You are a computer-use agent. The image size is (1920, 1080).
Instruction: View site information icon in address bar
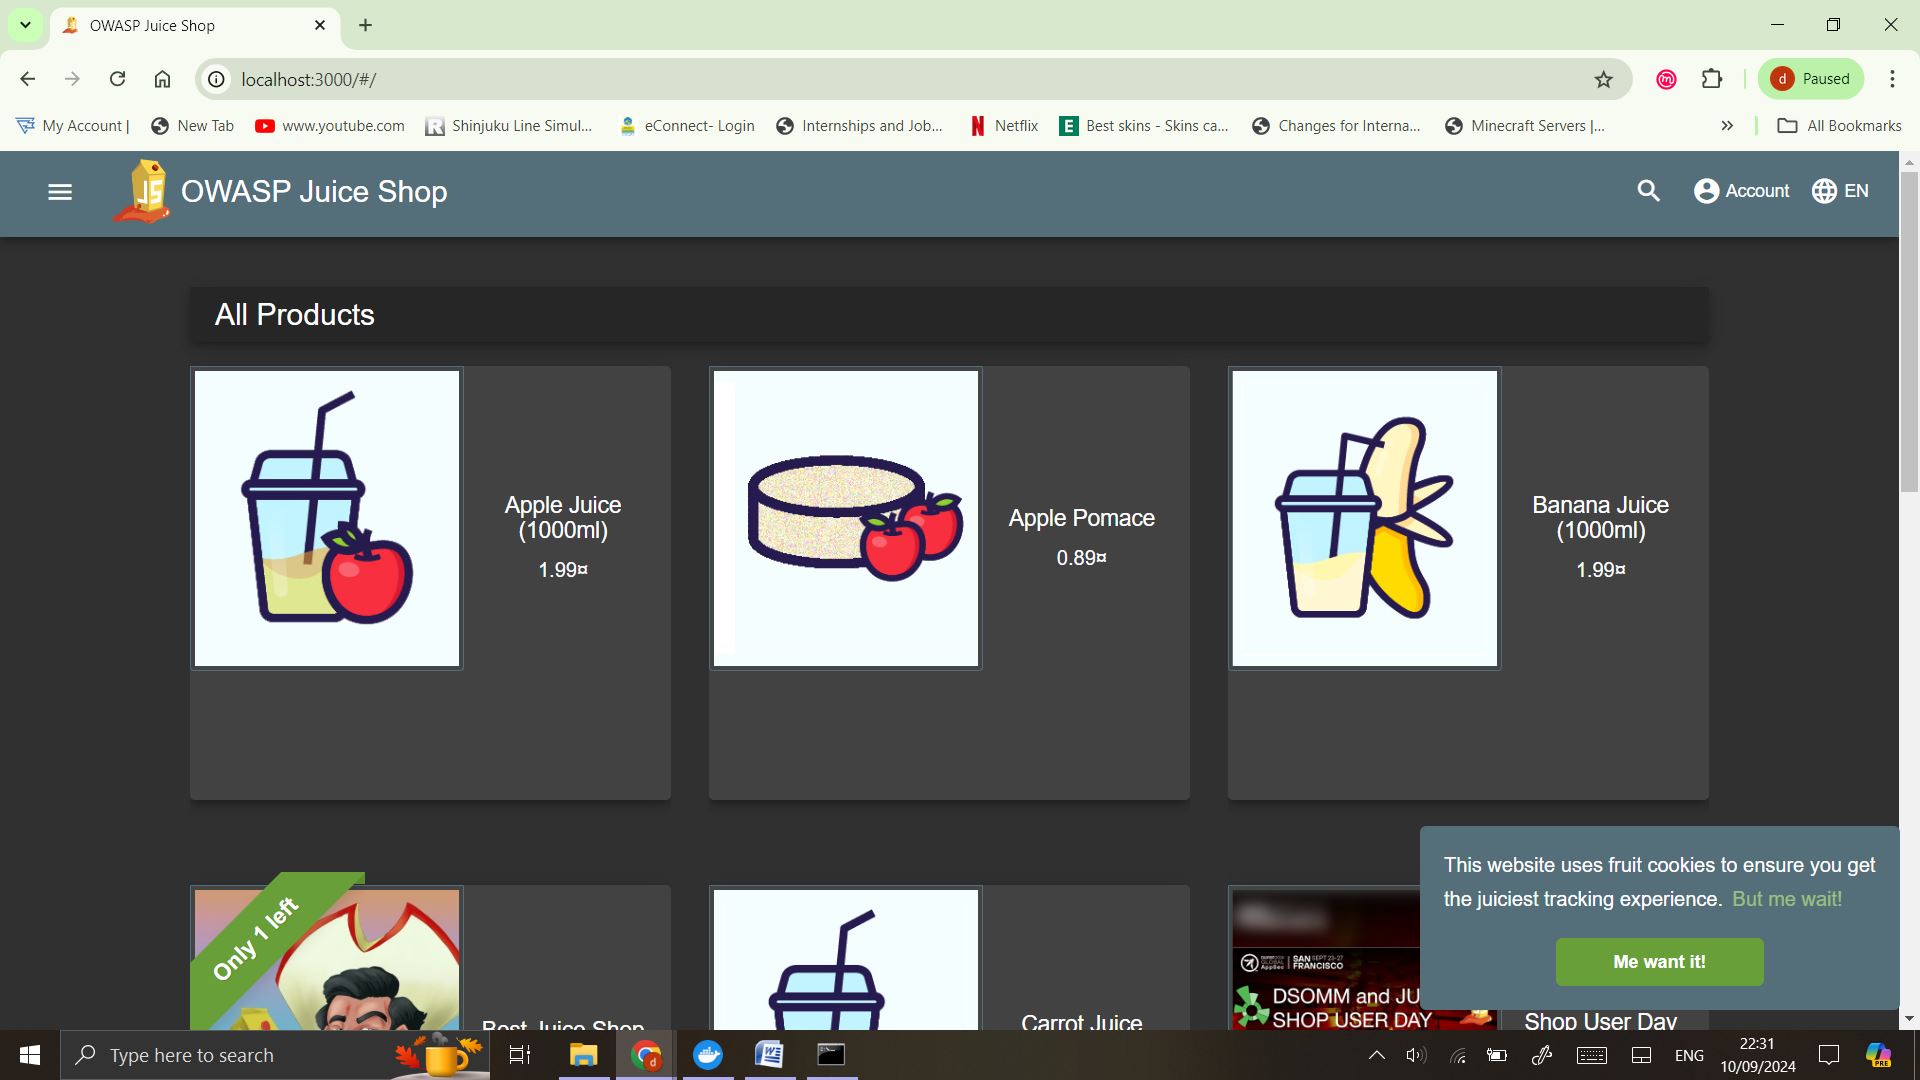coord(216,79)
